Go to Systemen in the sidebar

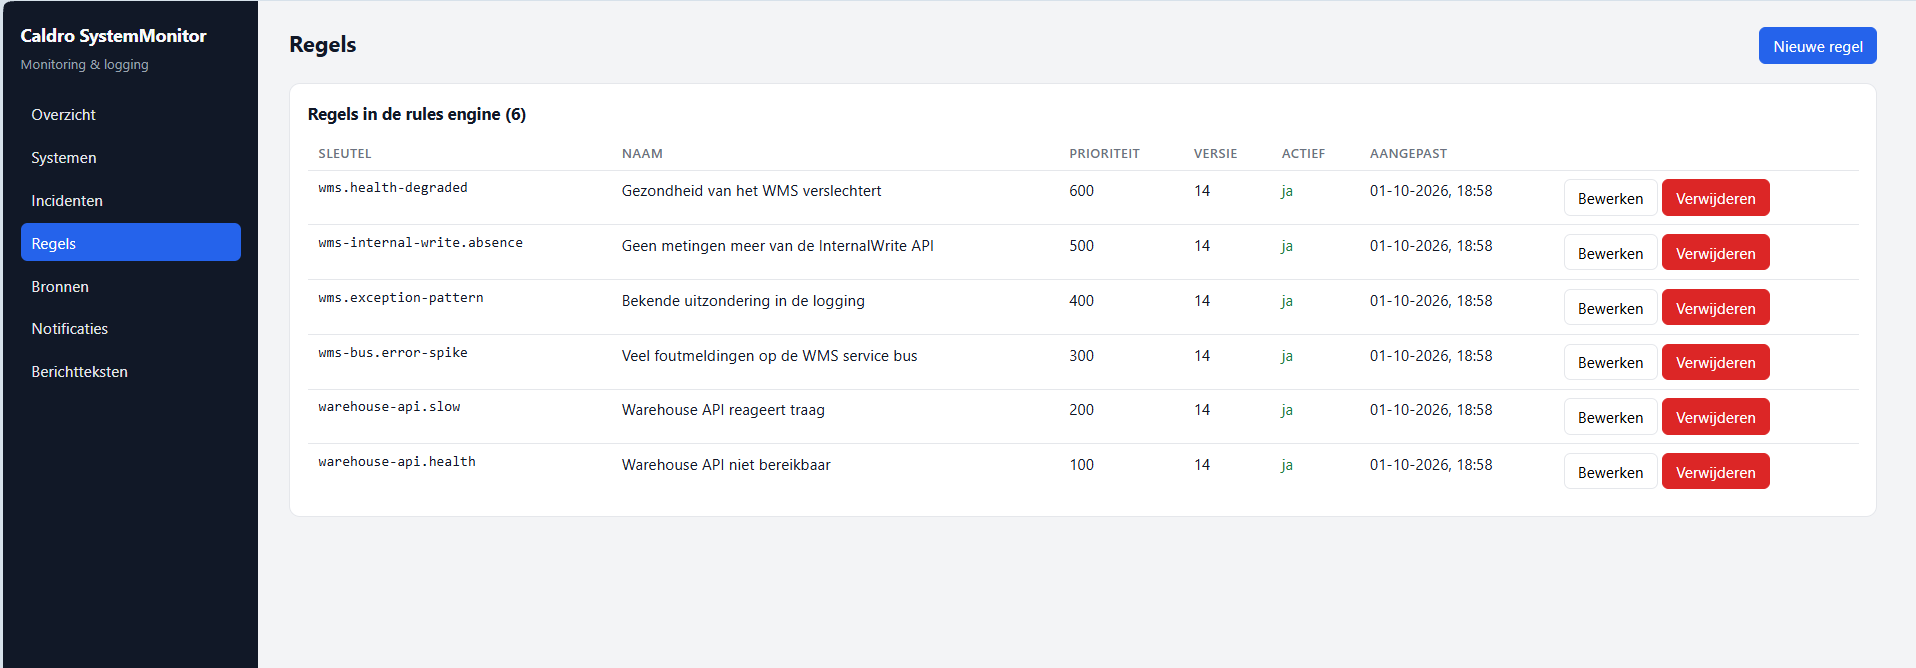pos(130,157)
